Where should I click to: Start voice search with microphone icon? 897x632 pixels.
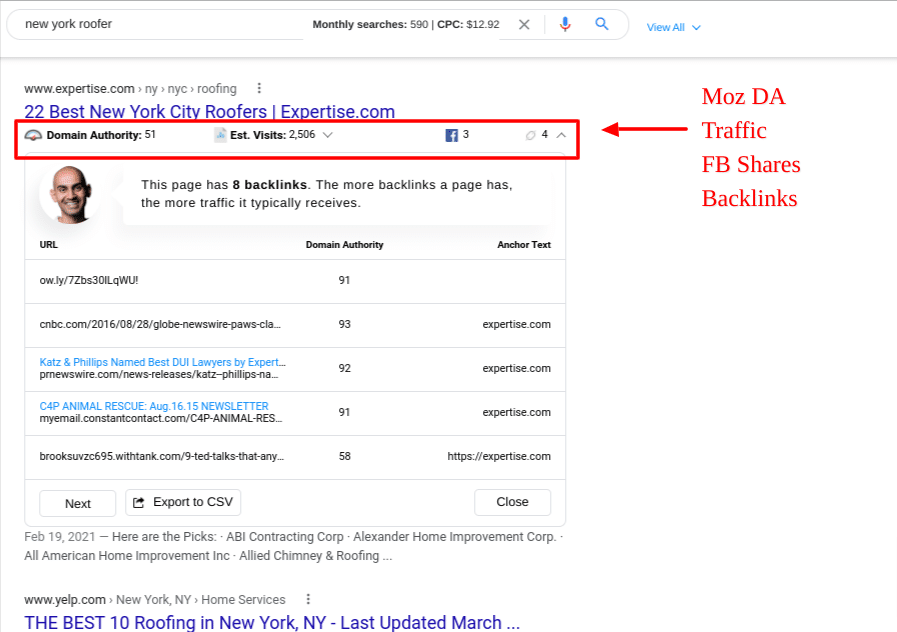[x=565, y=24]
